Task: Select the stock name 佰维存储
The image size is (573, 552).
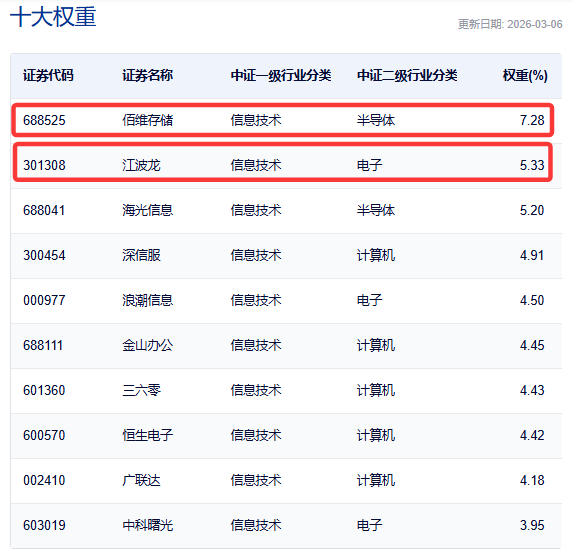Action: point(148,120)
